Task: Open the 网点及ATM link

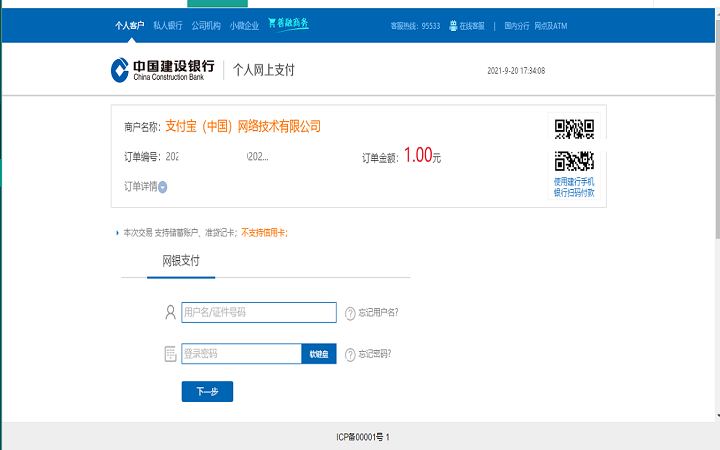Action: coord(551,26)
